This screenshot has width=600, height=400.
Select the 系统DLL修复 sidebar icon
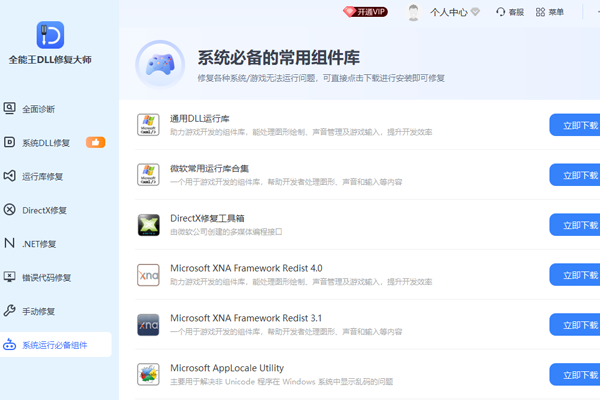coord(10,142)
